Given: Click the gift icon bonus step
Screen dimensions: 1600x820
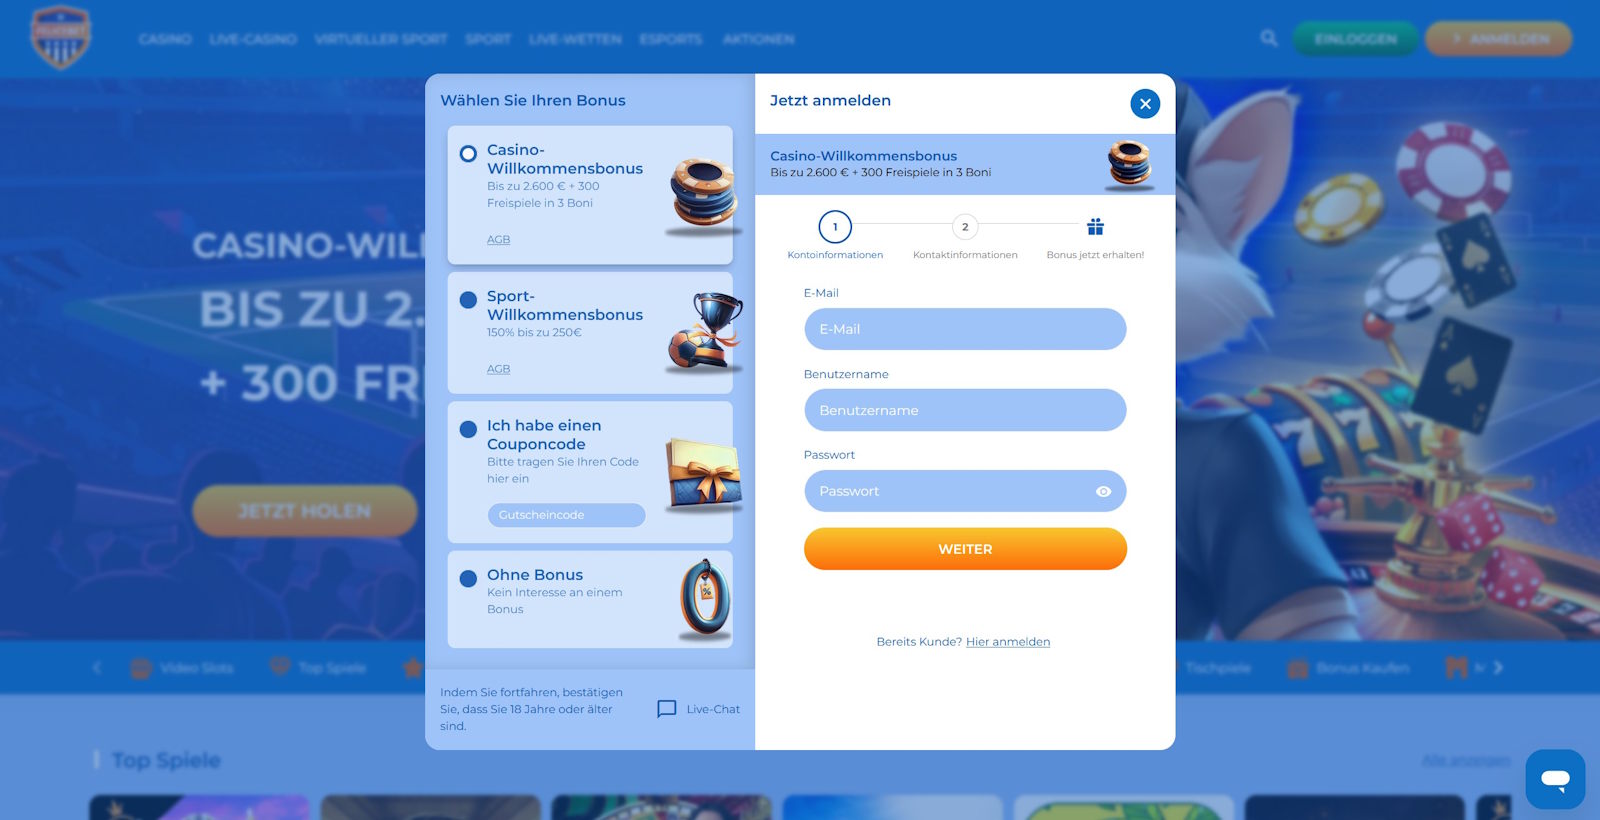Looking at the screenshot, I should click(1095, 227).
